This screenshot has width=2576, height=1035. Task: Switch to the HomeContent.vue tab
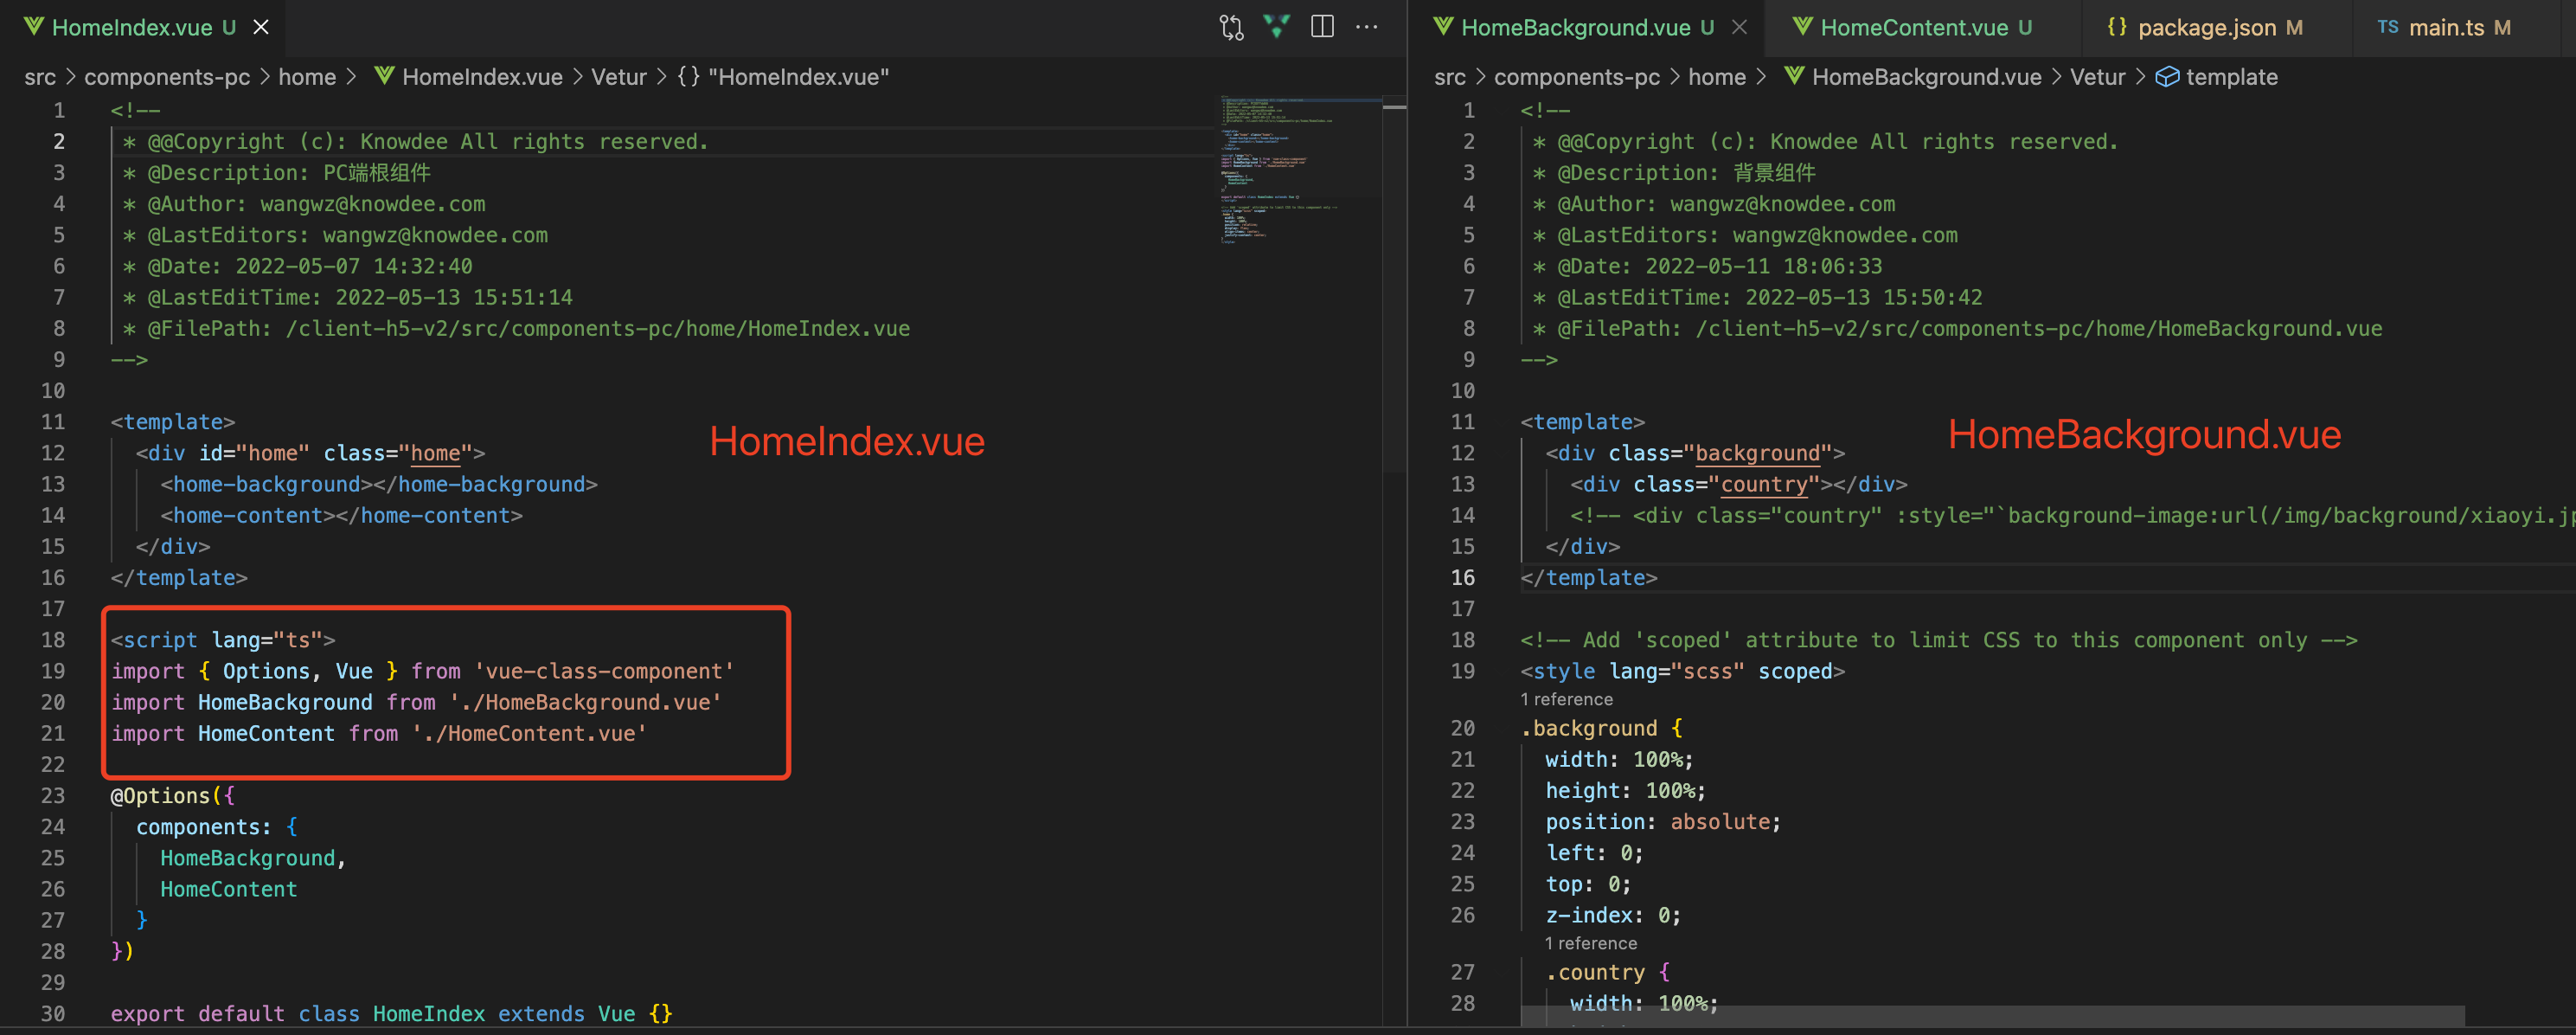tap(1913, 27)
